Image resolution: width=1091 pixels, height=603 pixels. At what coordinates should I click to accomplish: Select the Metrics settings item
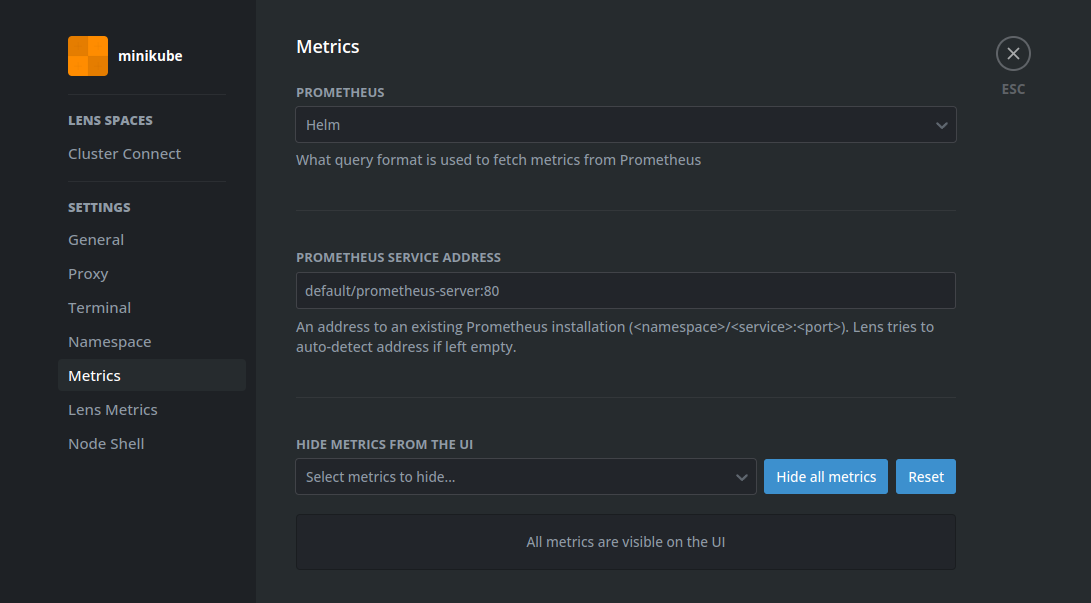(x=94, y=375)
